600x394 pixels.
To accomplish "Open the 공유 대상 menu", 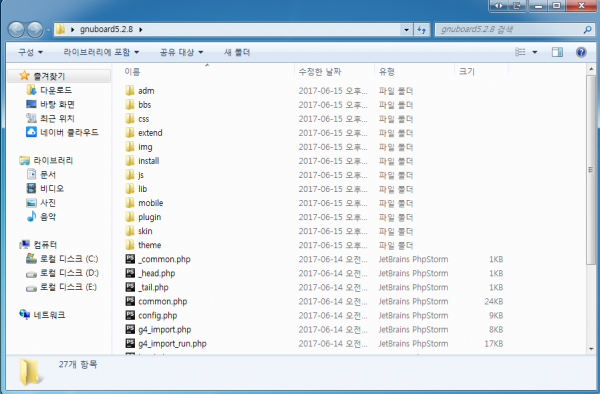I will (x=181, y=52).
